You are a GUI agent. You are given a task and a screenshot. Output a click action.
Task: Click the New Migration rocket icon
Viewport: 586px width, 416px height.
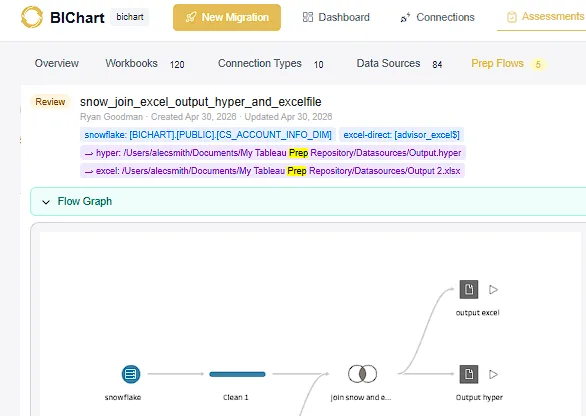coord(191,17)
